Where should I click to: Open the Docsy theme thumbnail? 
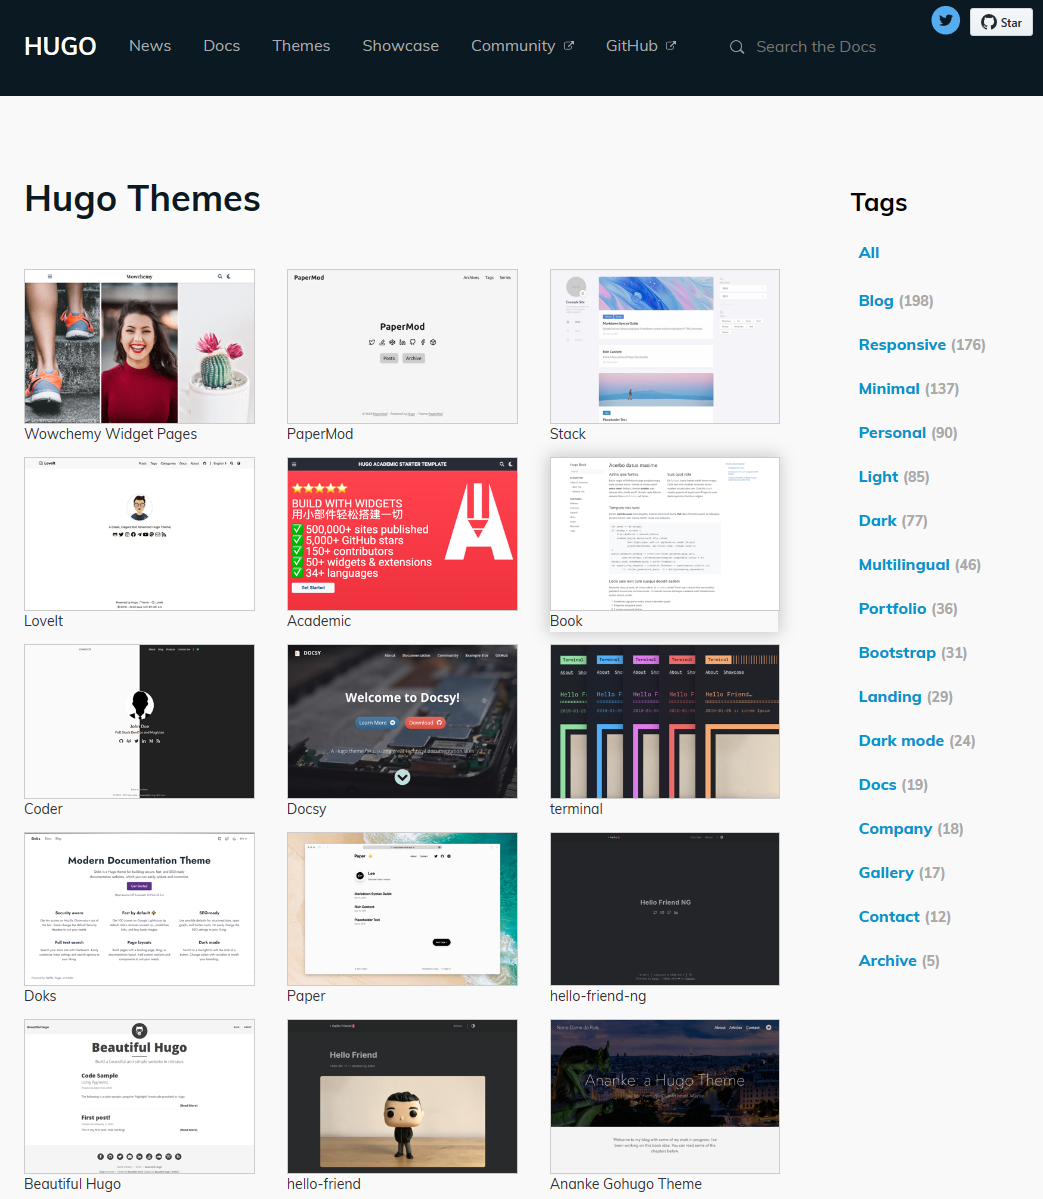[x=402, y=721]
